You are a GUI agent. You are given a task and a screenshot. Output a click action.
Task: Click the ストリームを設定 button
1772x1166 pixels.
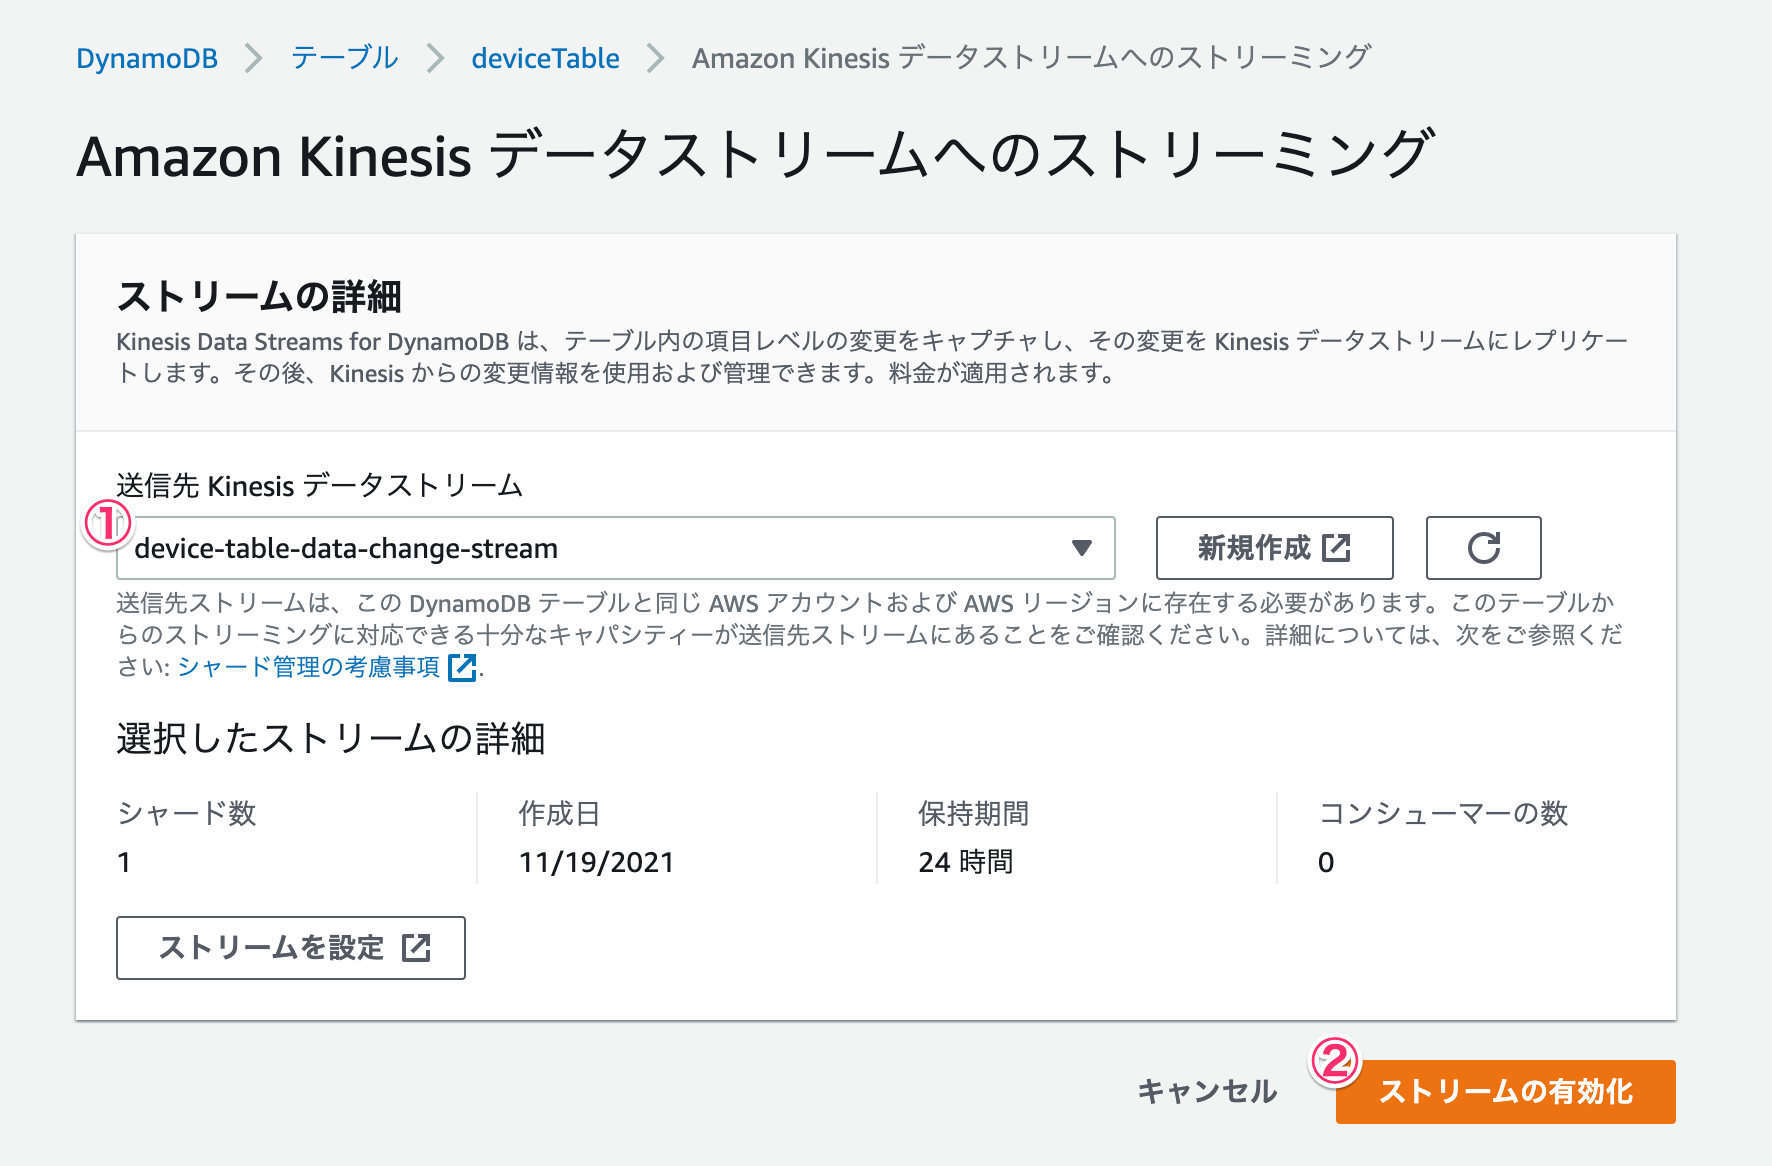pyautogui.click(x=291, y=948)
